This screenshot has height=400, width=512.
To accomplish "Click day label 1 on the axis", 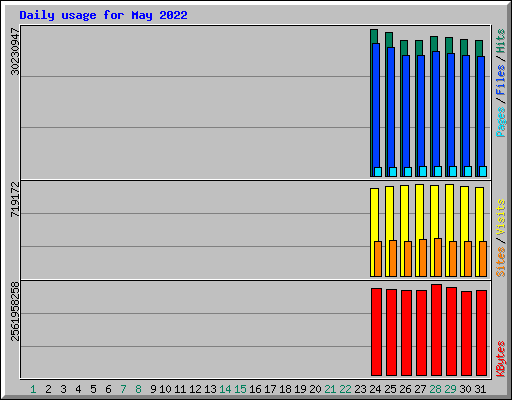I will tap(33, 389).
